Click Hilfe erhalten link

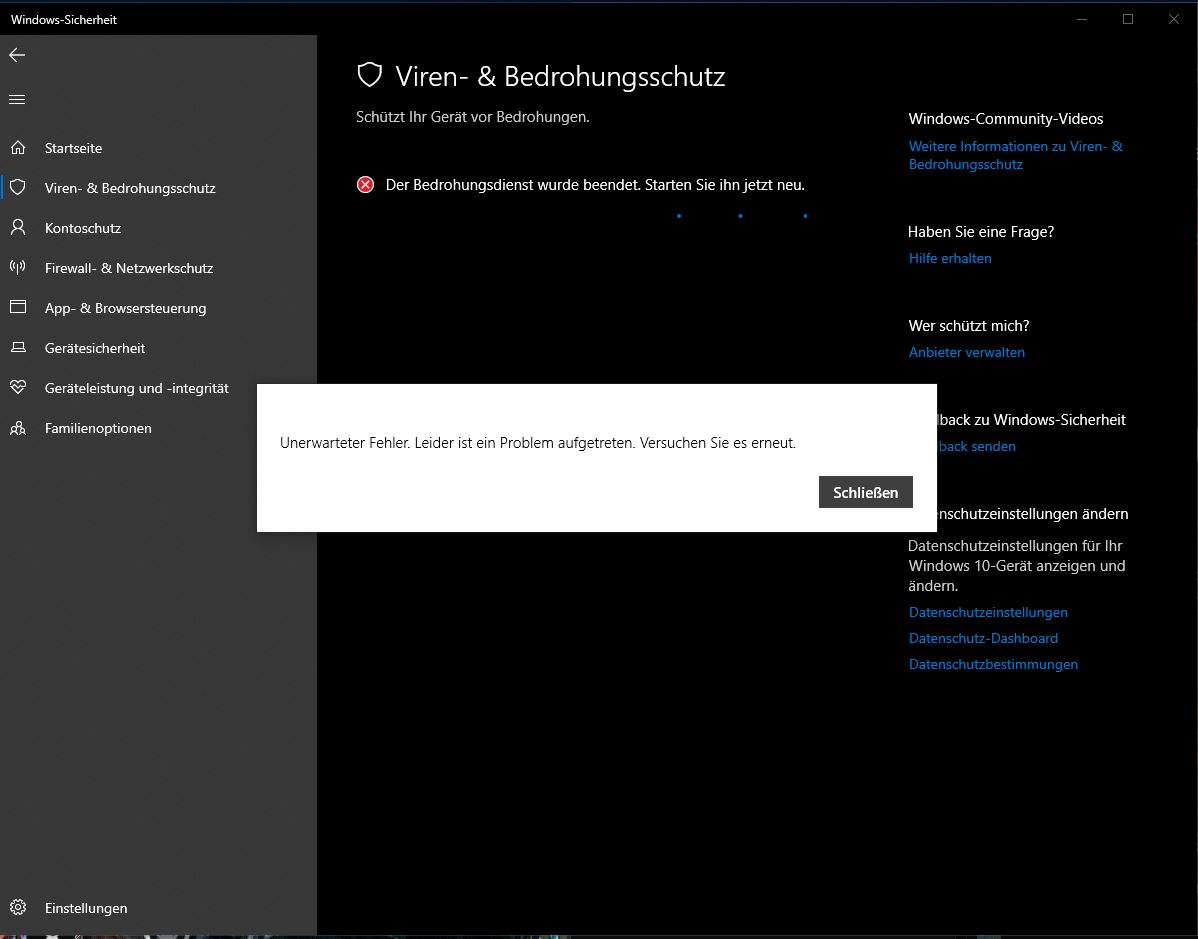950,258
